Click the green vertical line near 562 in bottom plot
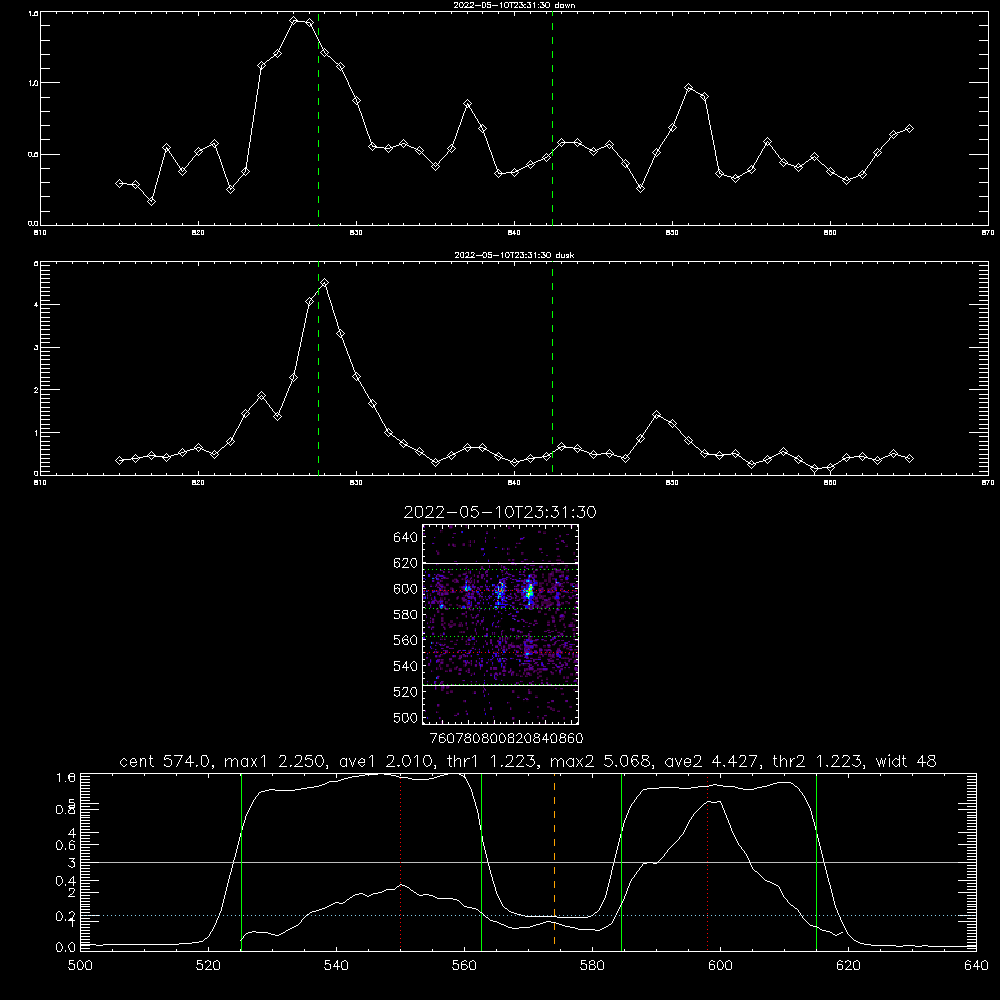The image size is (1000, 1000). [x=482, y=861]
